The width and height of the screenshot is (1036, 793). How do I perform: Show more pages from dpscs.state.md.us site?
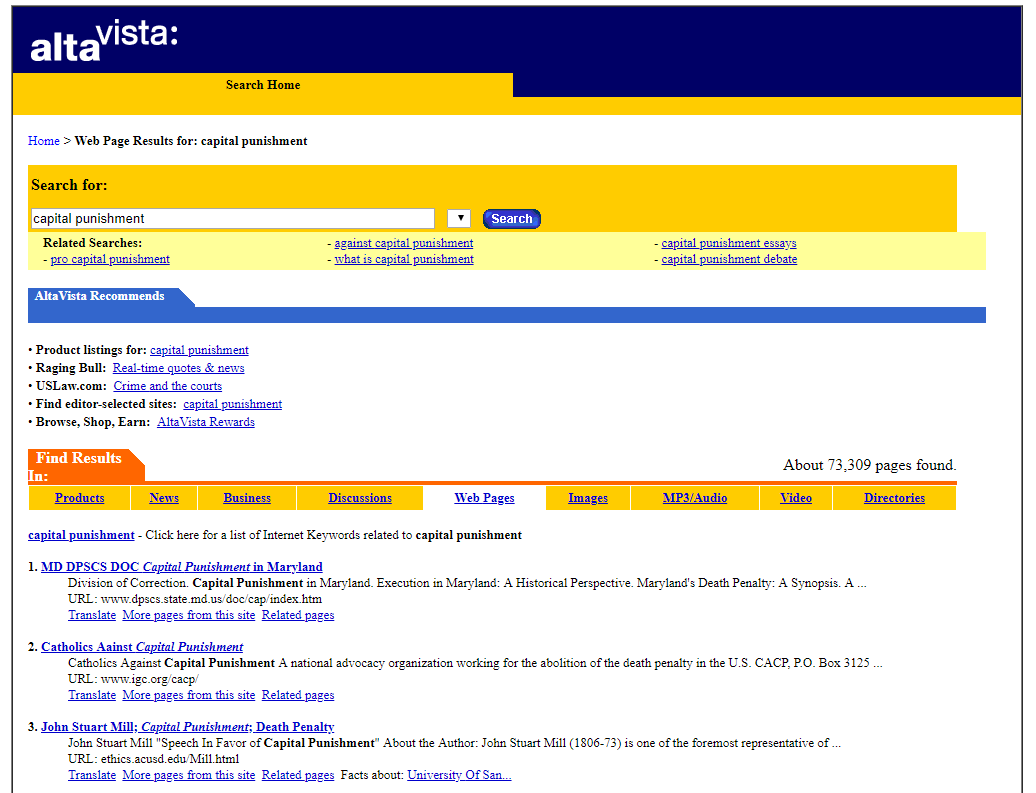pyautogui.click(x=189, y=615)
